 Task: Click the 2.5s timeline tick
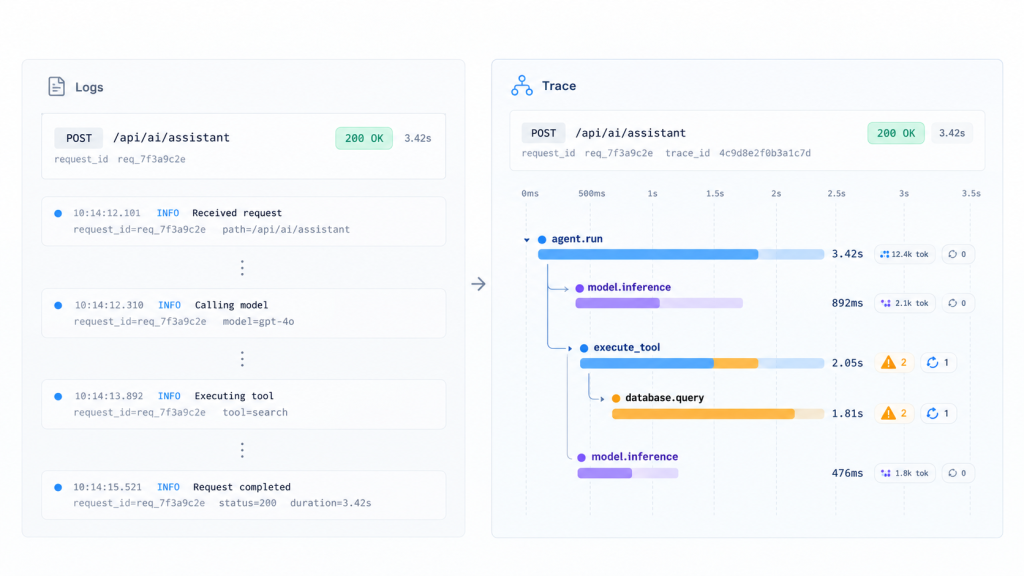pyautogui.click(x=837, y=193)
